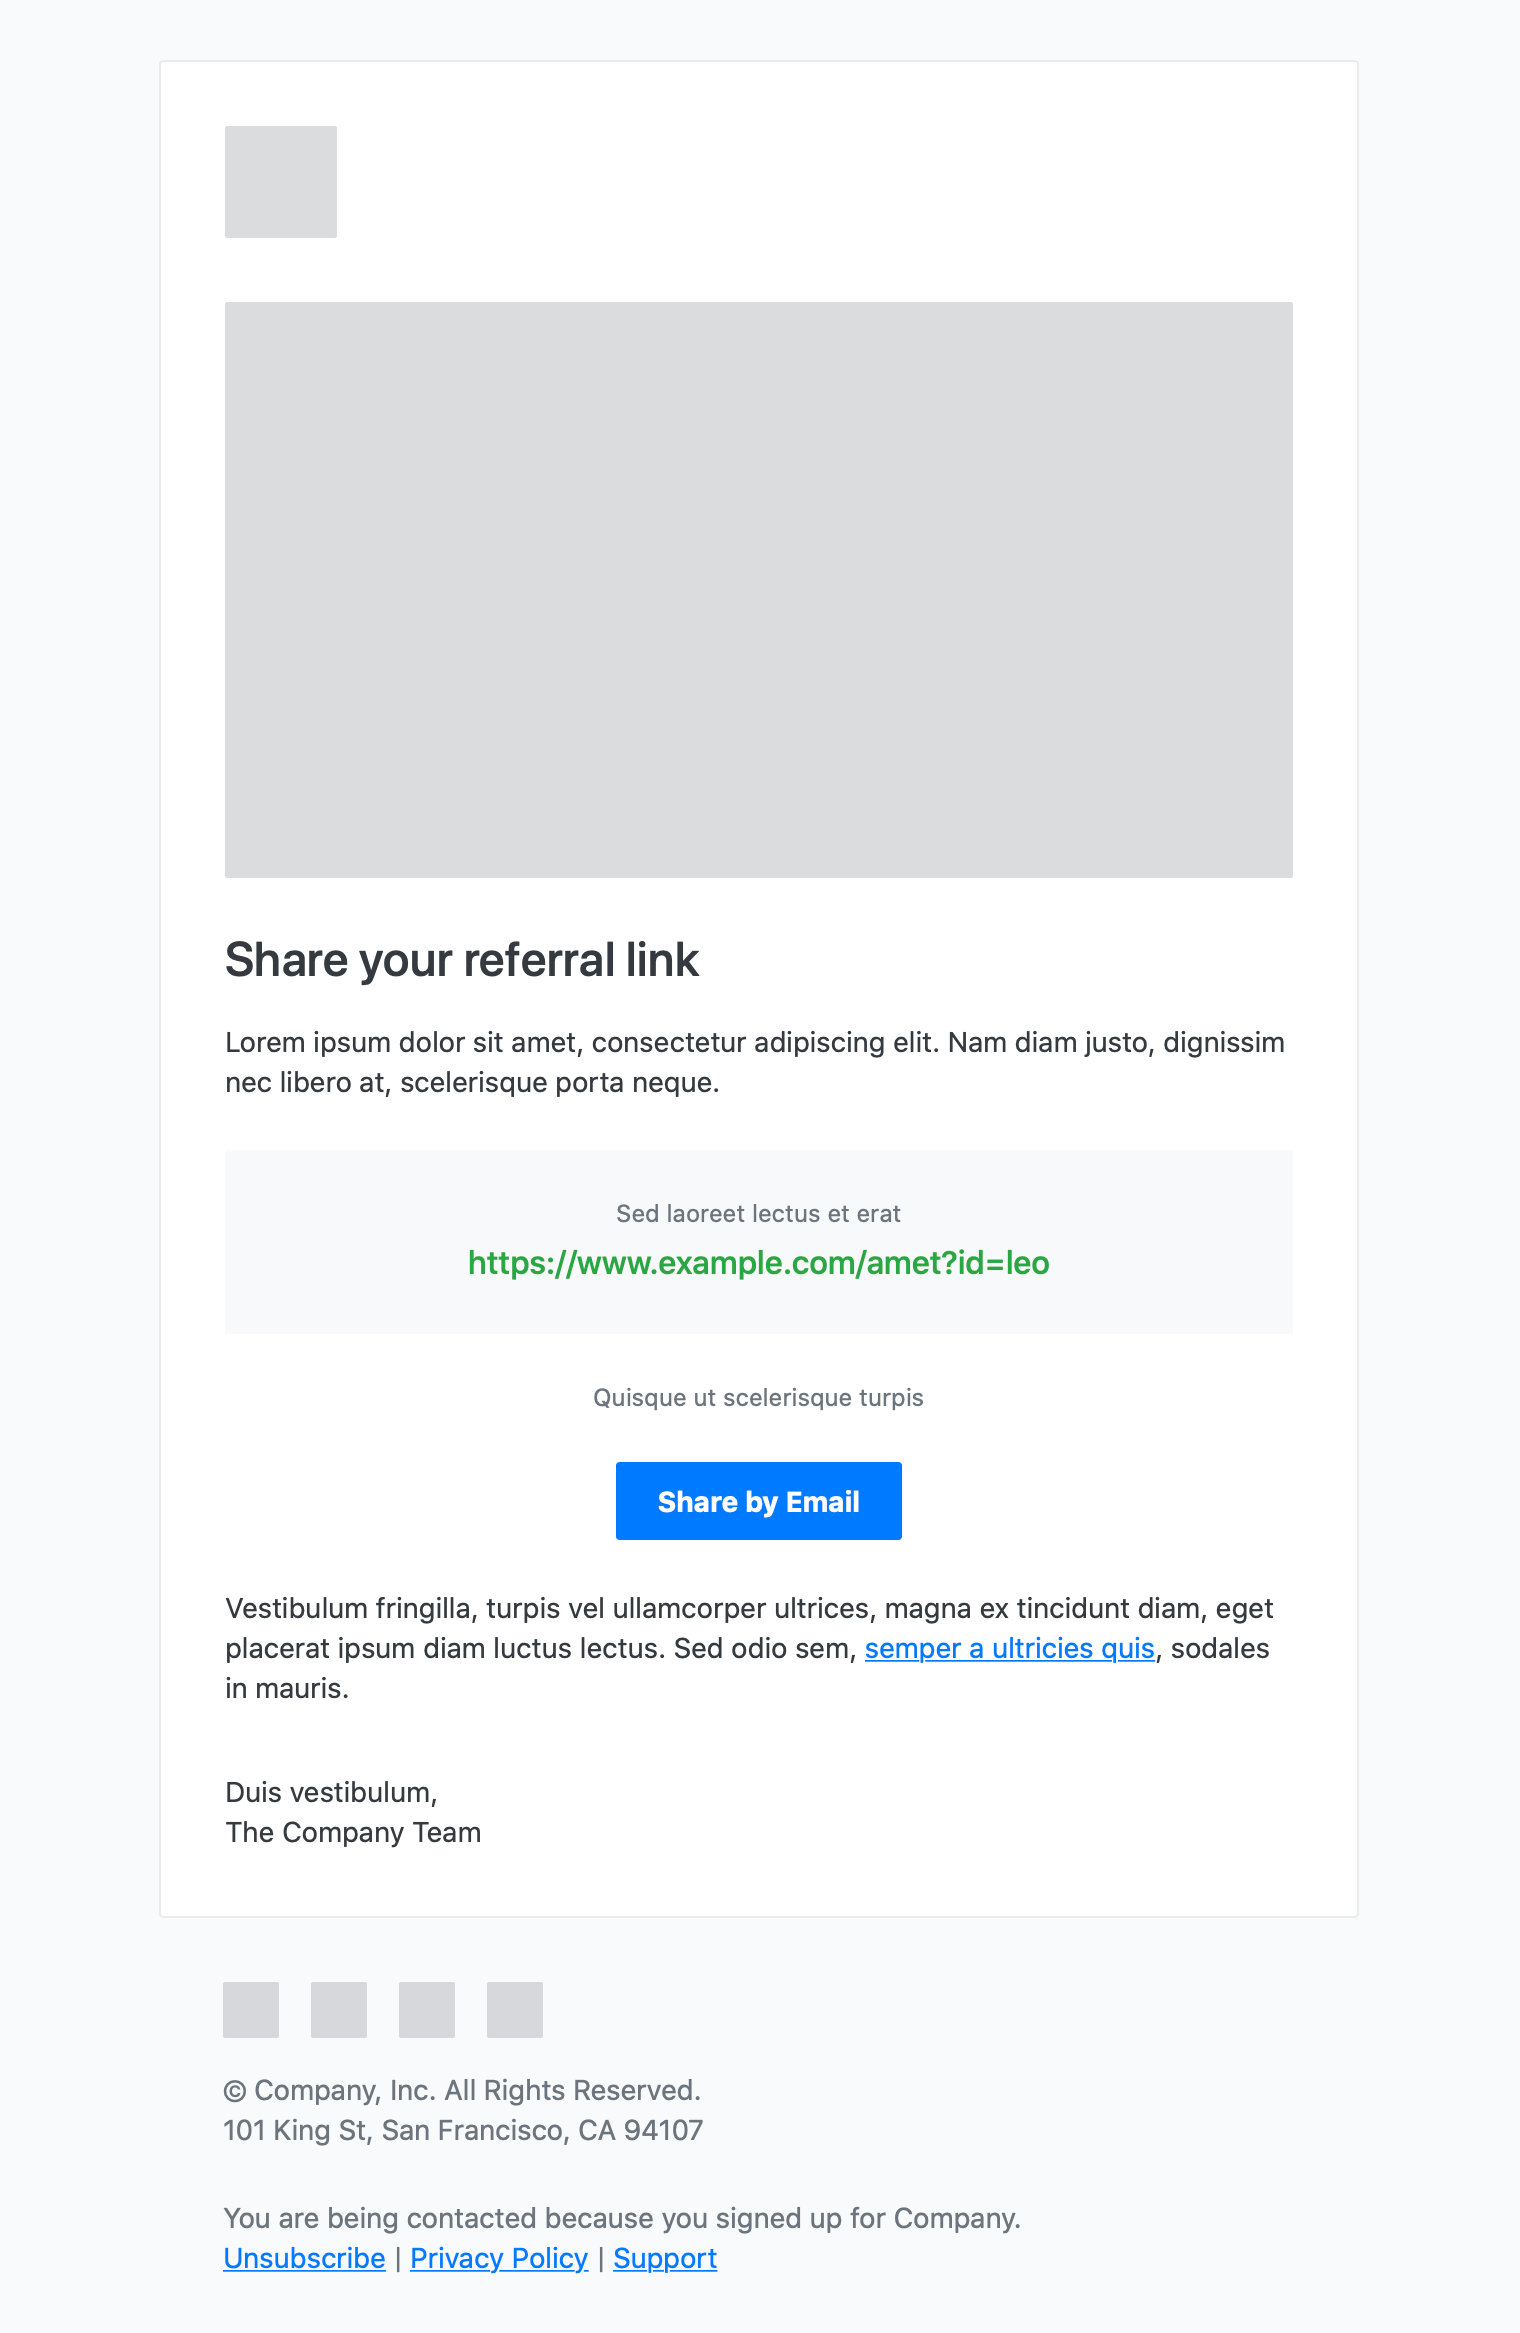The height and width of the screenshot is (2333, 1520).
Task: Select the Share your referral link heading
Action: click(463, 959)
